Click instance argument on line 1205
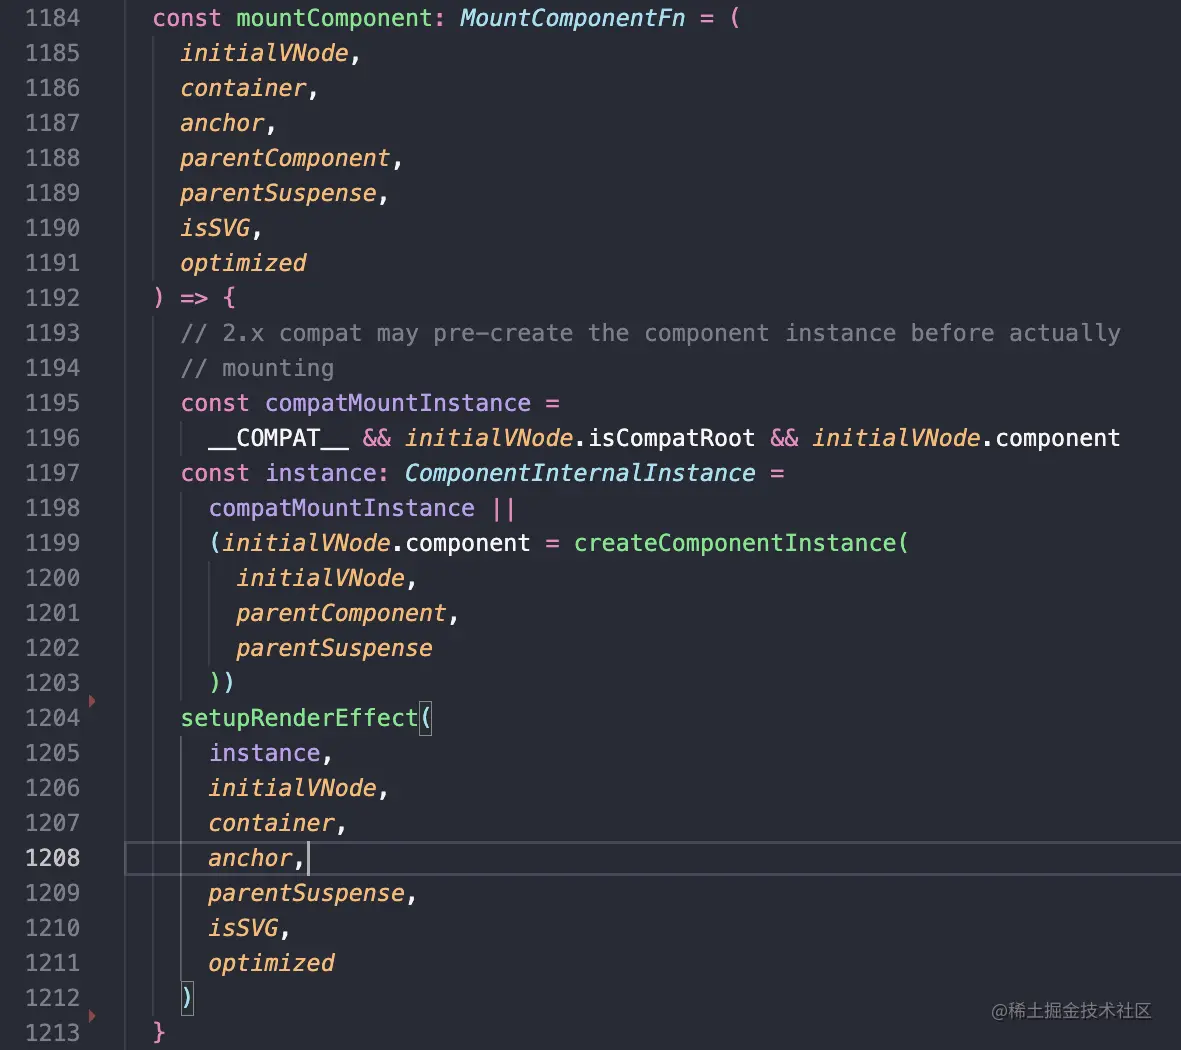1181x1050 pixels. click(264, 753)
